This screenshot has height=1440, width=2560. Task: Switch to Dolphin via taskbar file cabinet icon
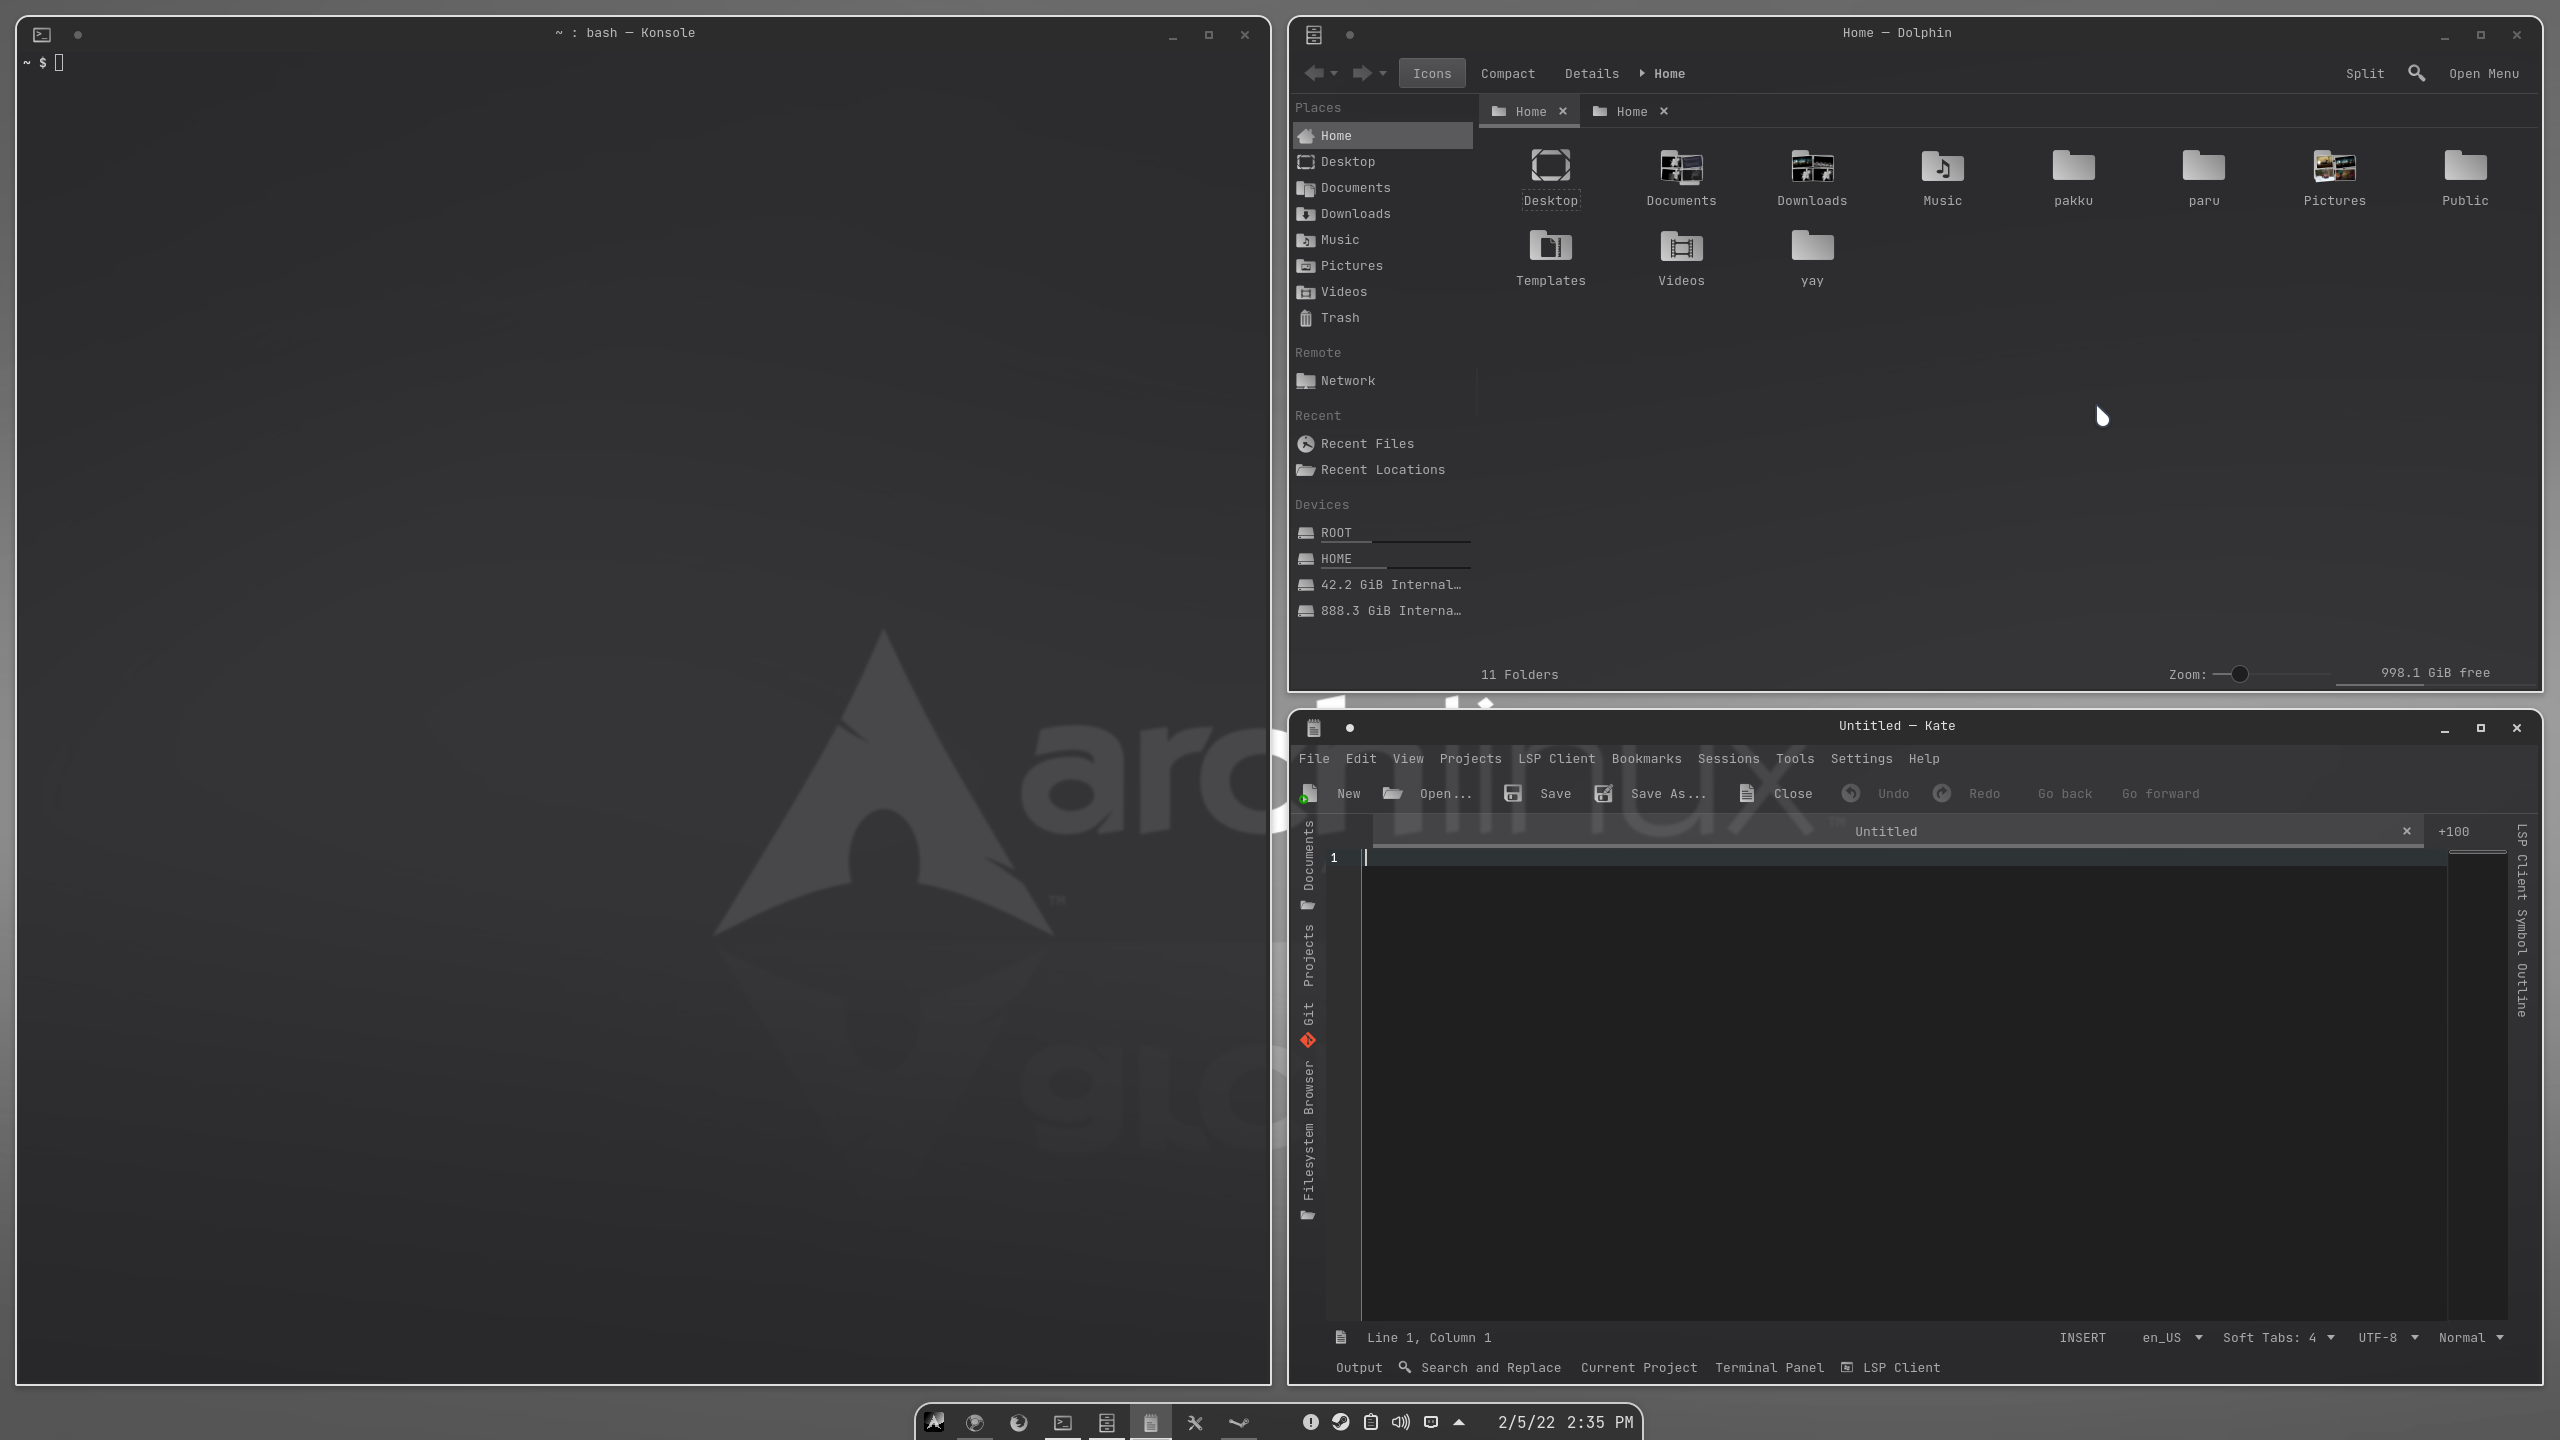1107,1422
